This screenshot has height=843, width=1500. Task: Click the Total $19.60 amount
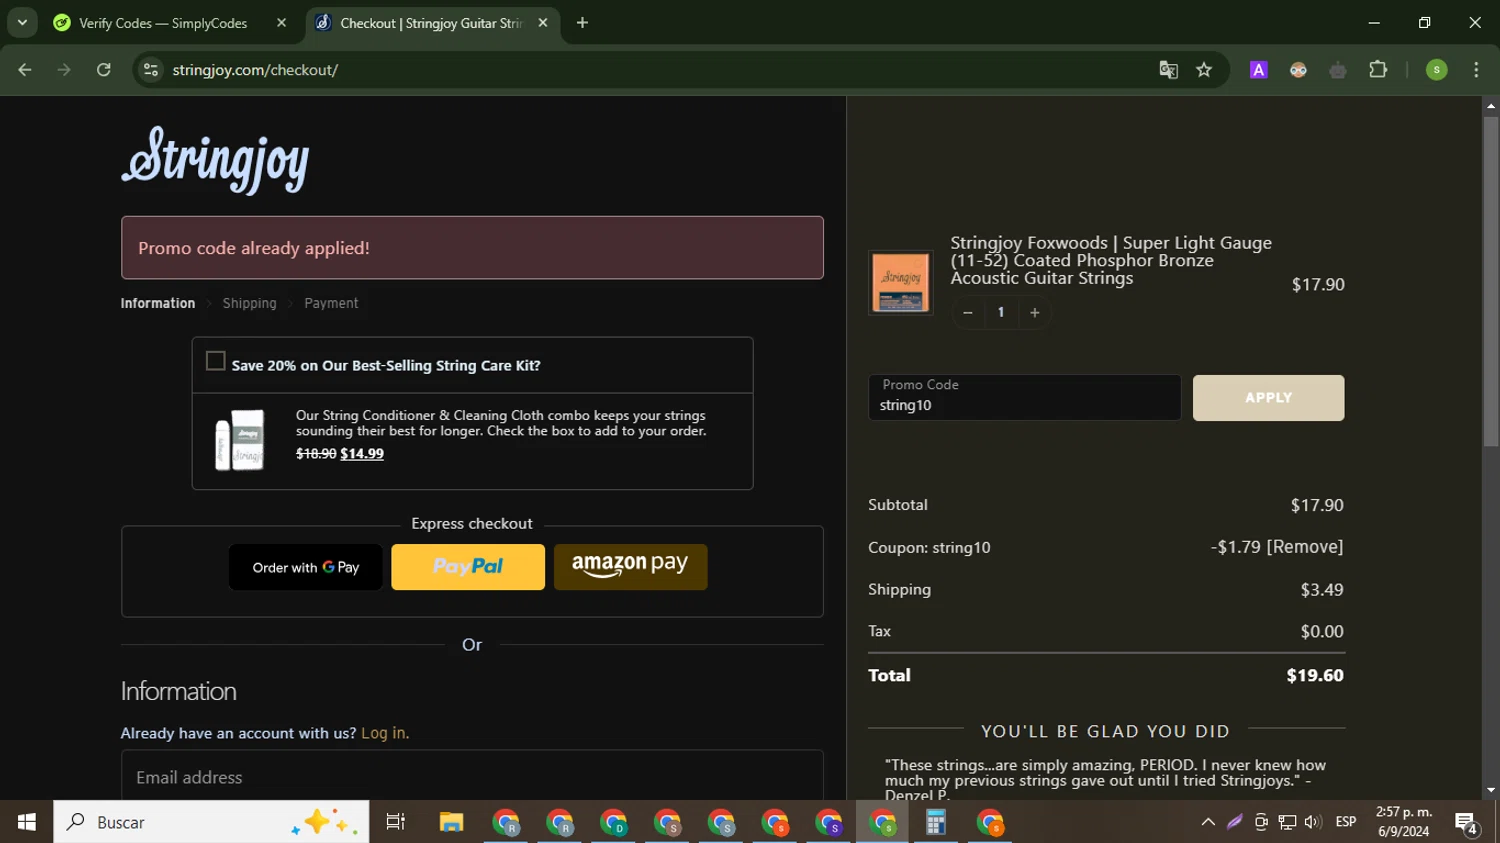[1315, 675]
